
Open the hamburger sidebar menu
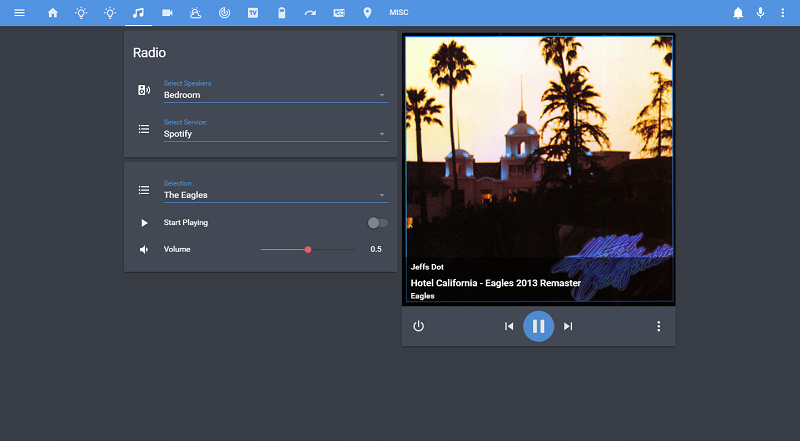[x=19, y=13]
